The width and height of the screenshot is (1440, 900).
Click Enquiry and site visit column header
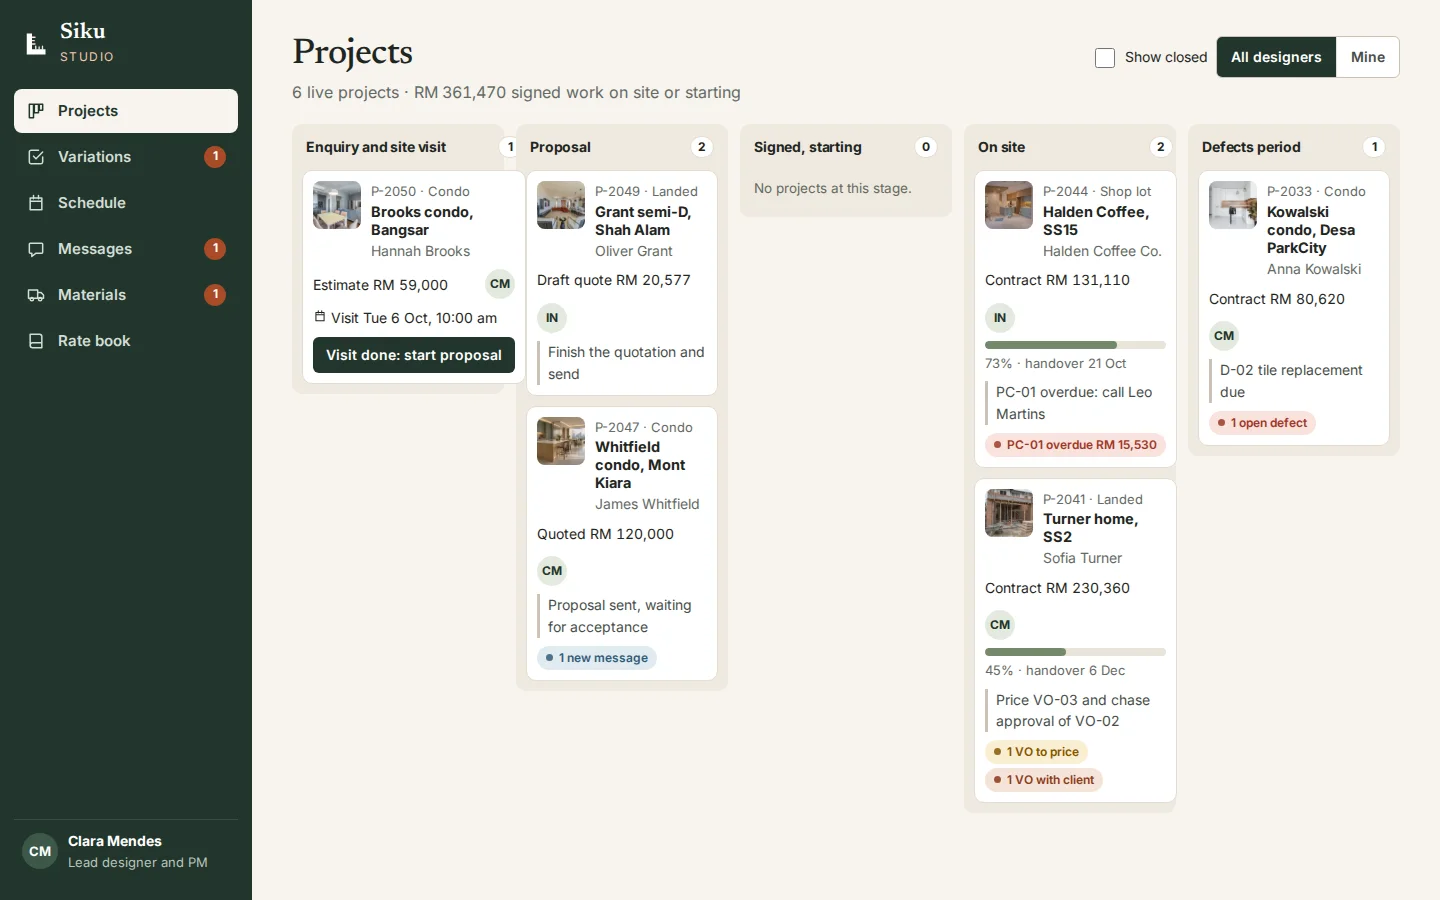(376, 147)
